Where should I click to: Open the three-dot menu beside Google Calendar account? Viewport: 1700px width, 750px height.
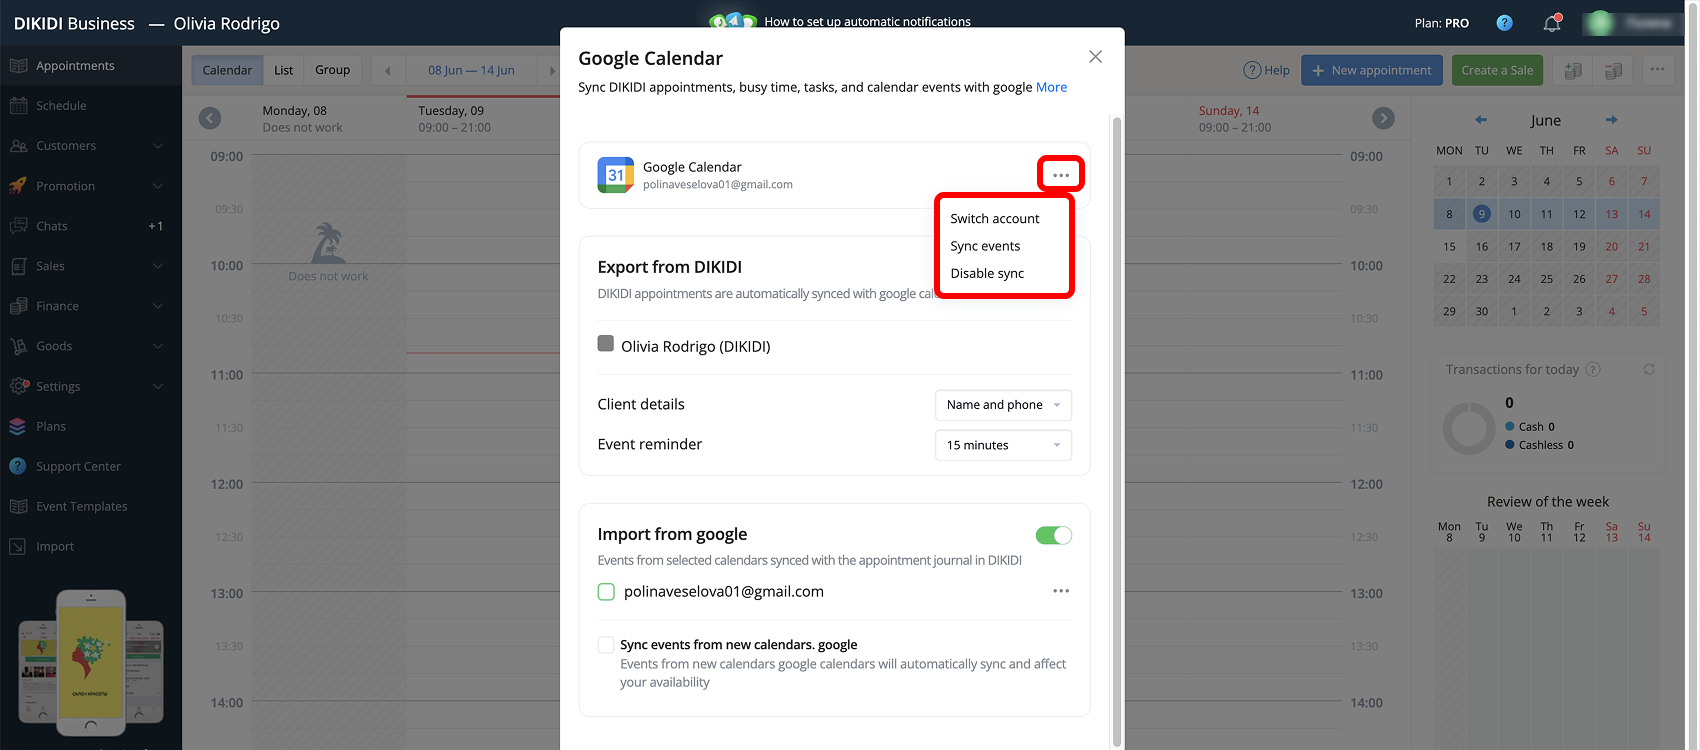click(x=1061, y=175)
